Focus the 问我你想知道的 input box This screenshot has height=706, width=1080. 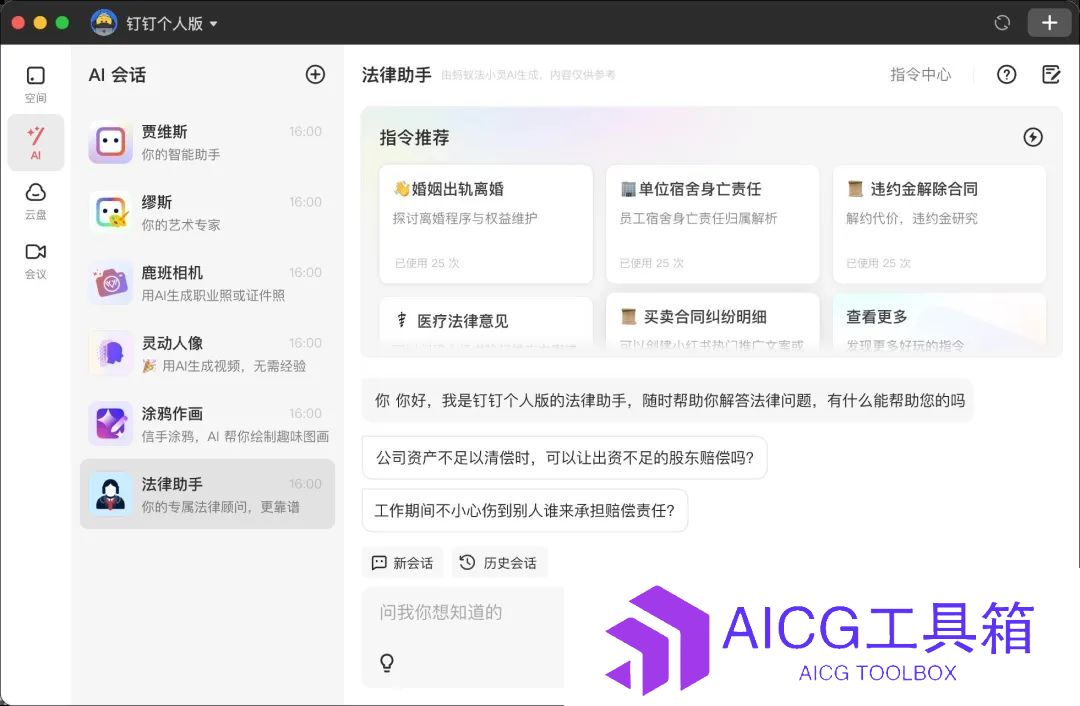tap(463, 612)
